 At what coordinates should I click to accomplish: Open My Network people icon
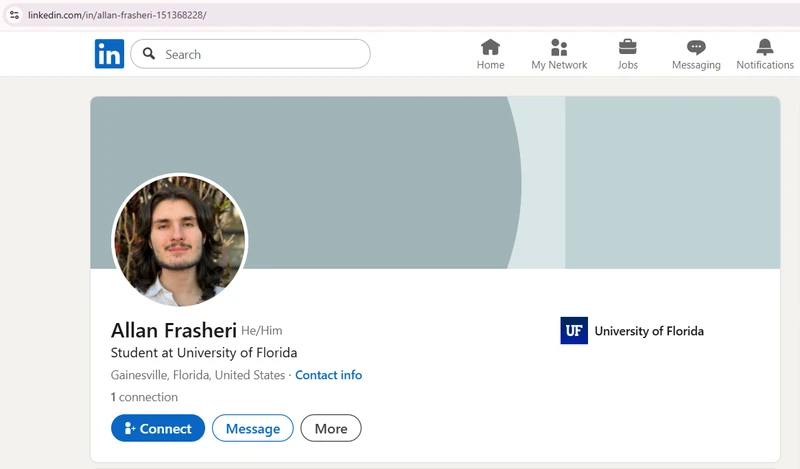(559, 47)
